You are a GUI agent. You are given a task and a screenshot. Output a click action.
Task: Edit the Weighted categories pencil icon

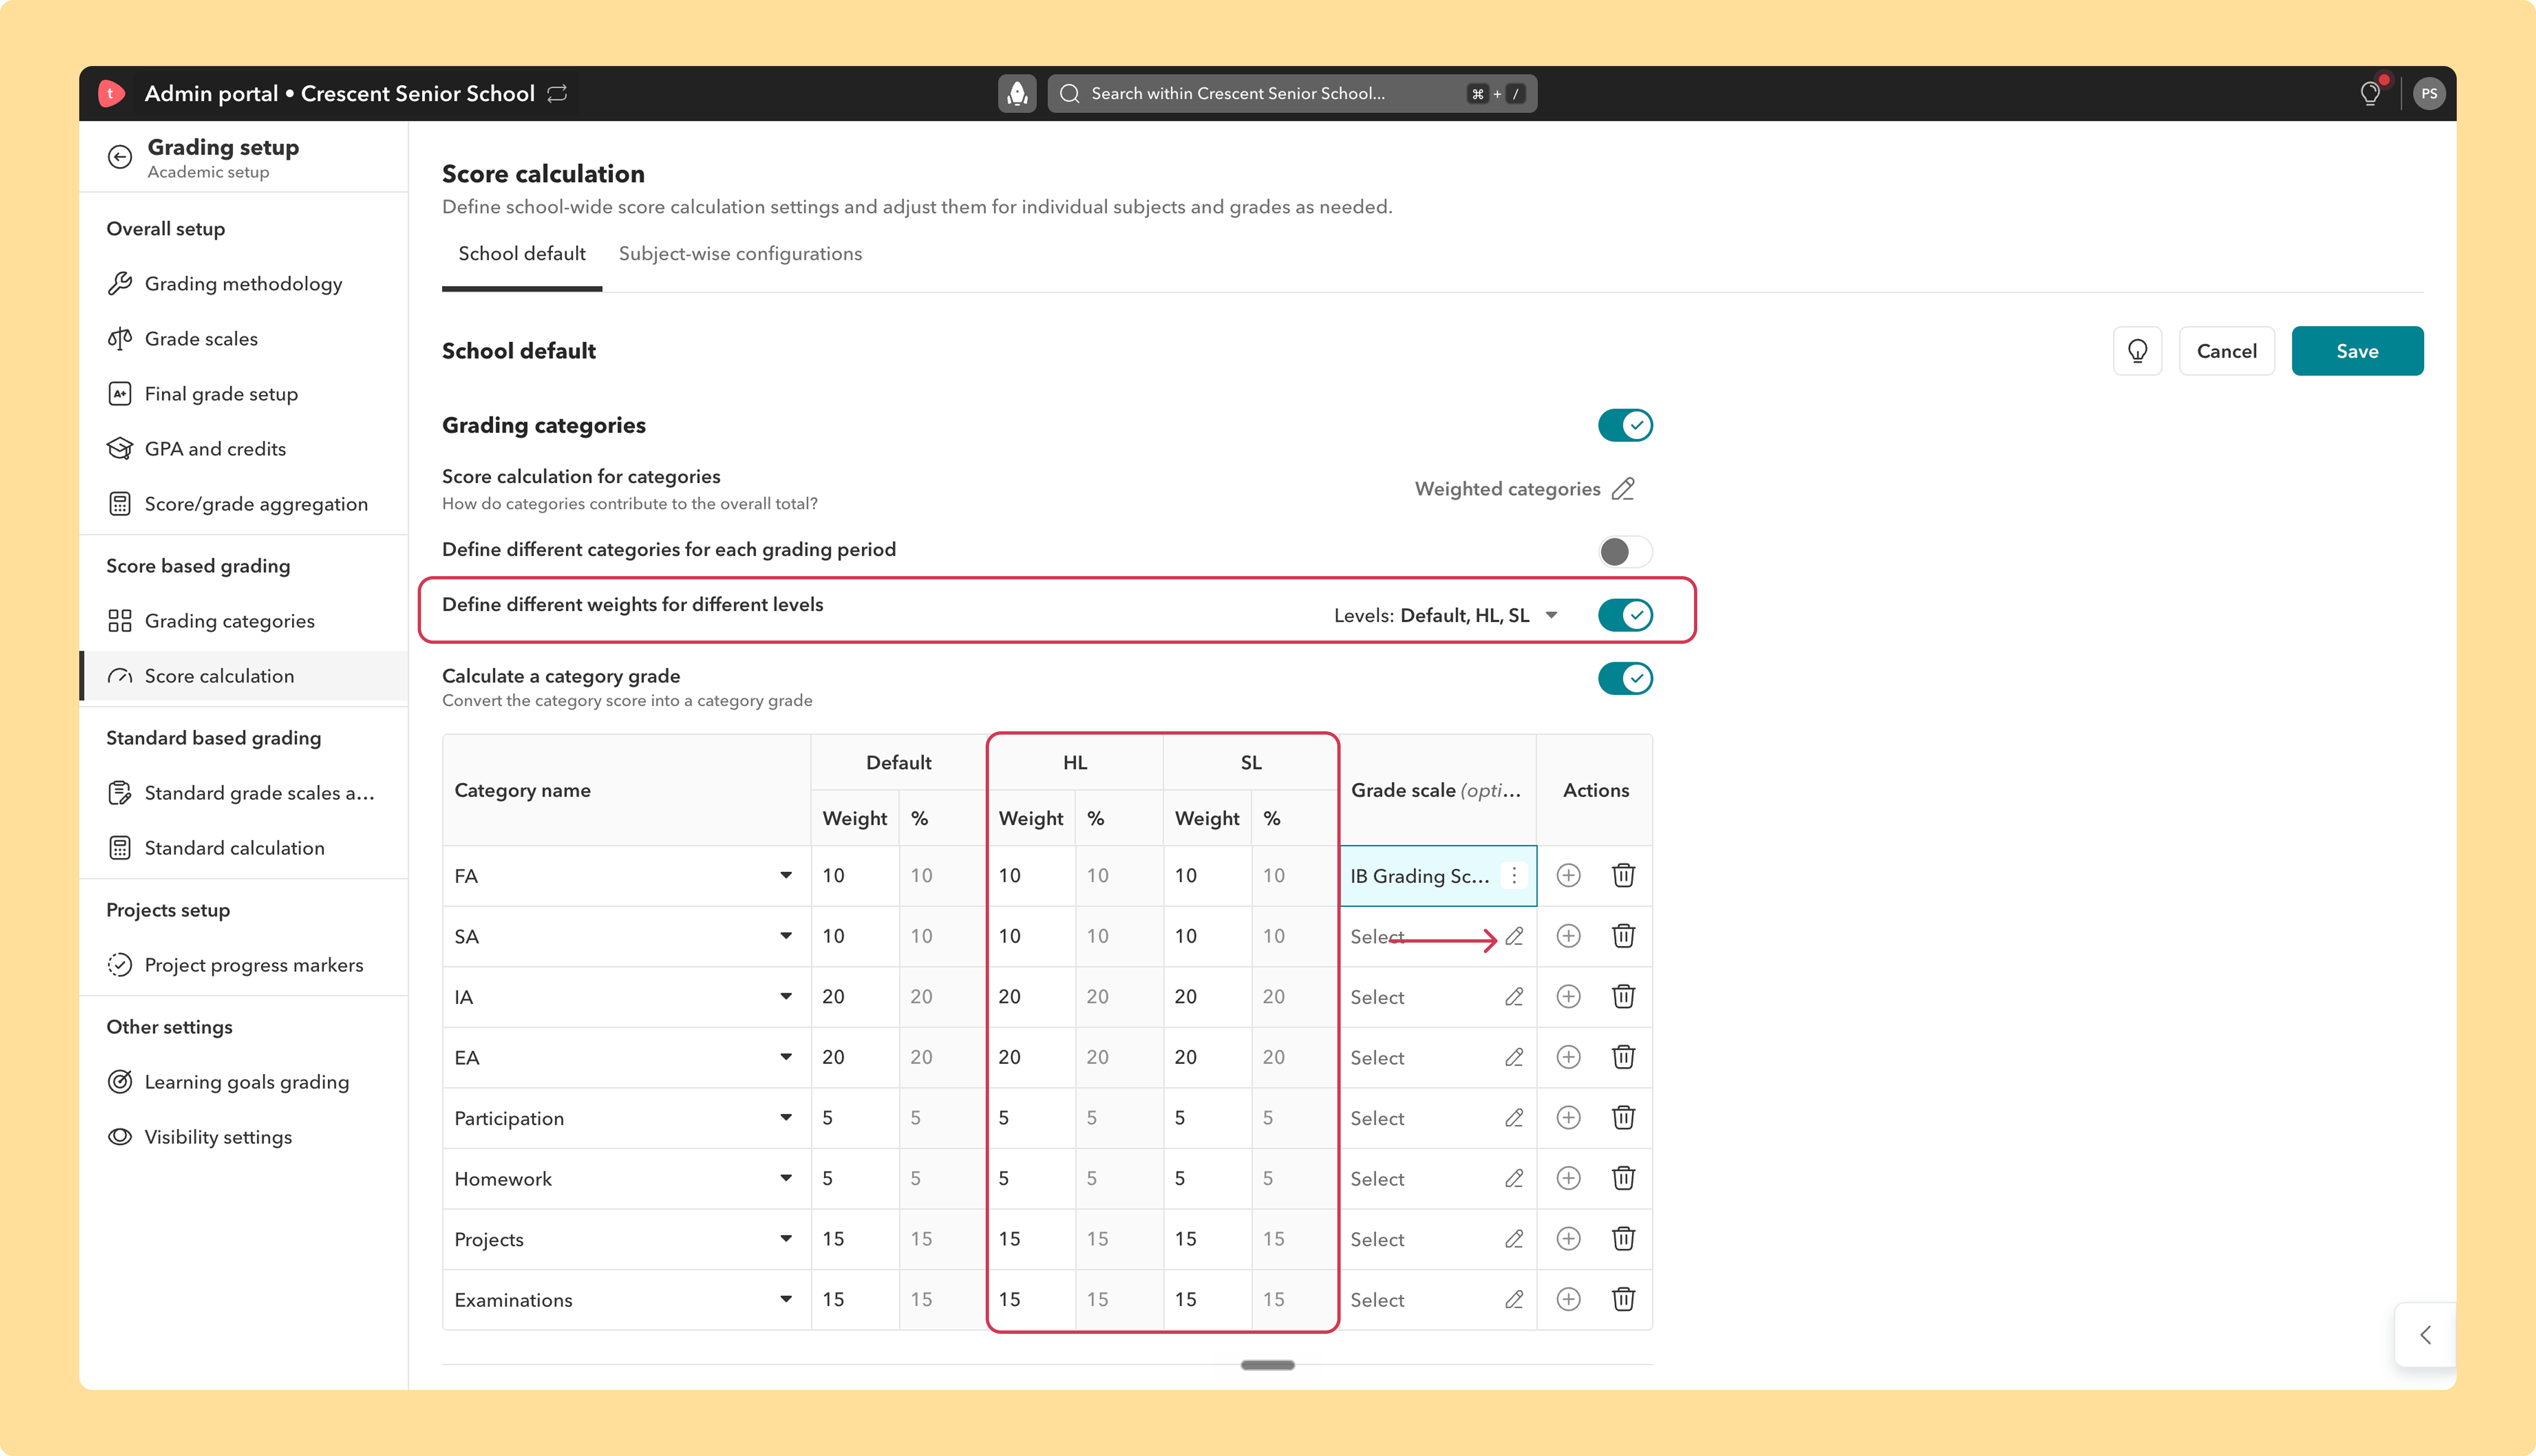(x=1623, y=489)
